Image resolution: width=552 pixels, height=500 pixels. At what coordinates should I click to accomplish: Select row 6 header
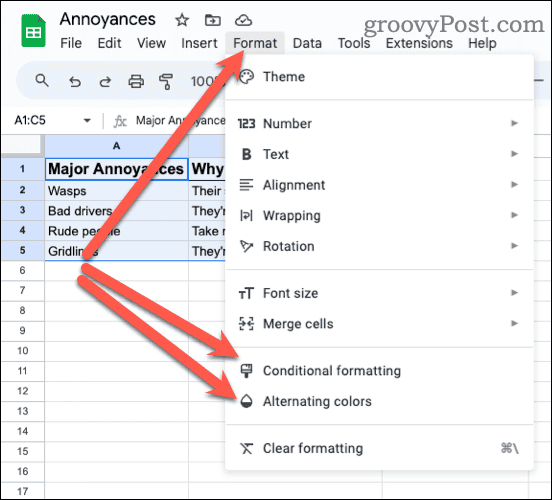(x=23, y=270)
